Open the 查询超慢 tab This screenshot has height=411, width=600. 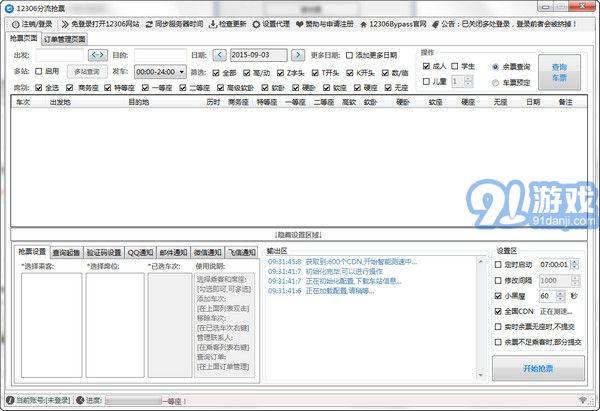coord(67,253)
